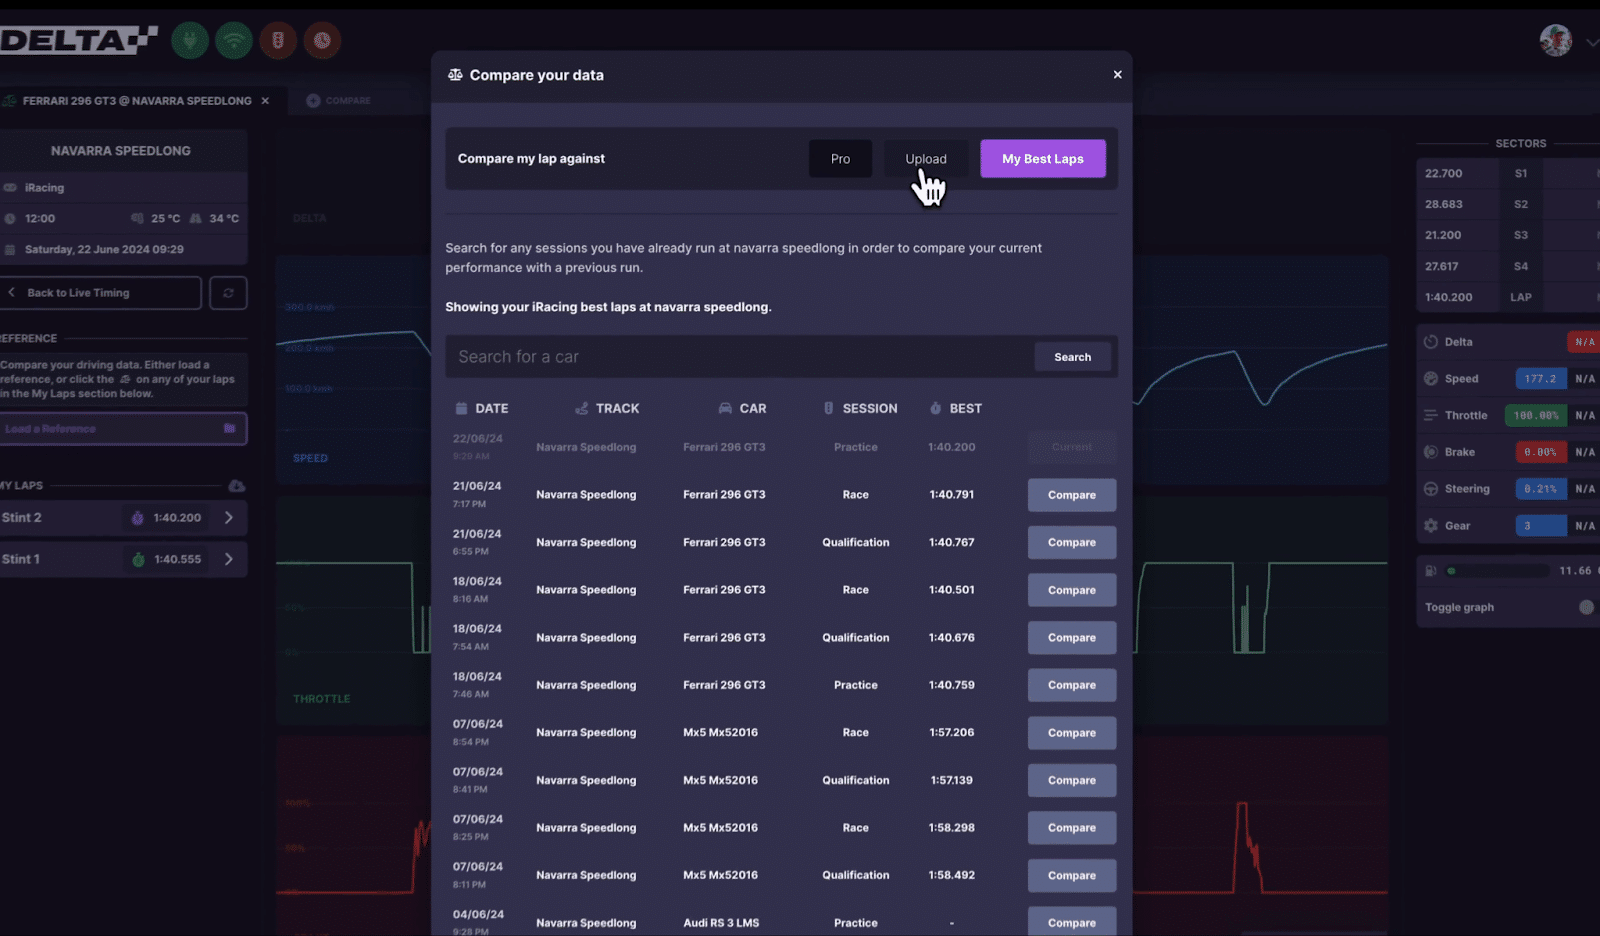
Task: Compare with Mx5 Qualification 1:57.139 lap
Action: tap(1072, 780)
